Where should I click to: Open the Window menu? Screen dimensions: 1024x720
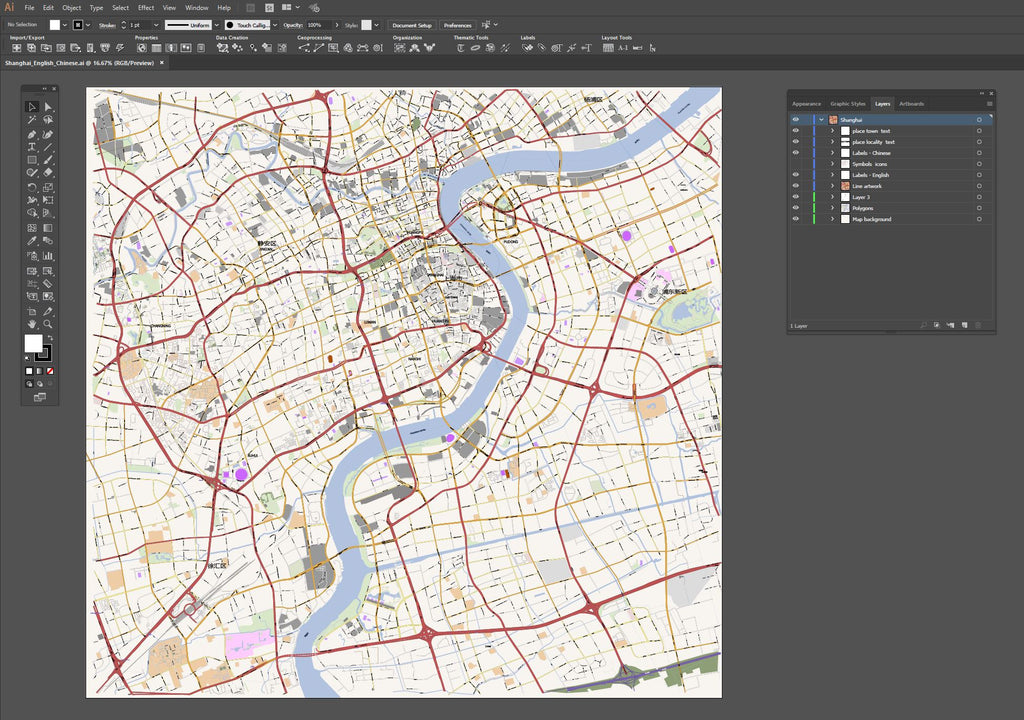(x=196, y=7)
